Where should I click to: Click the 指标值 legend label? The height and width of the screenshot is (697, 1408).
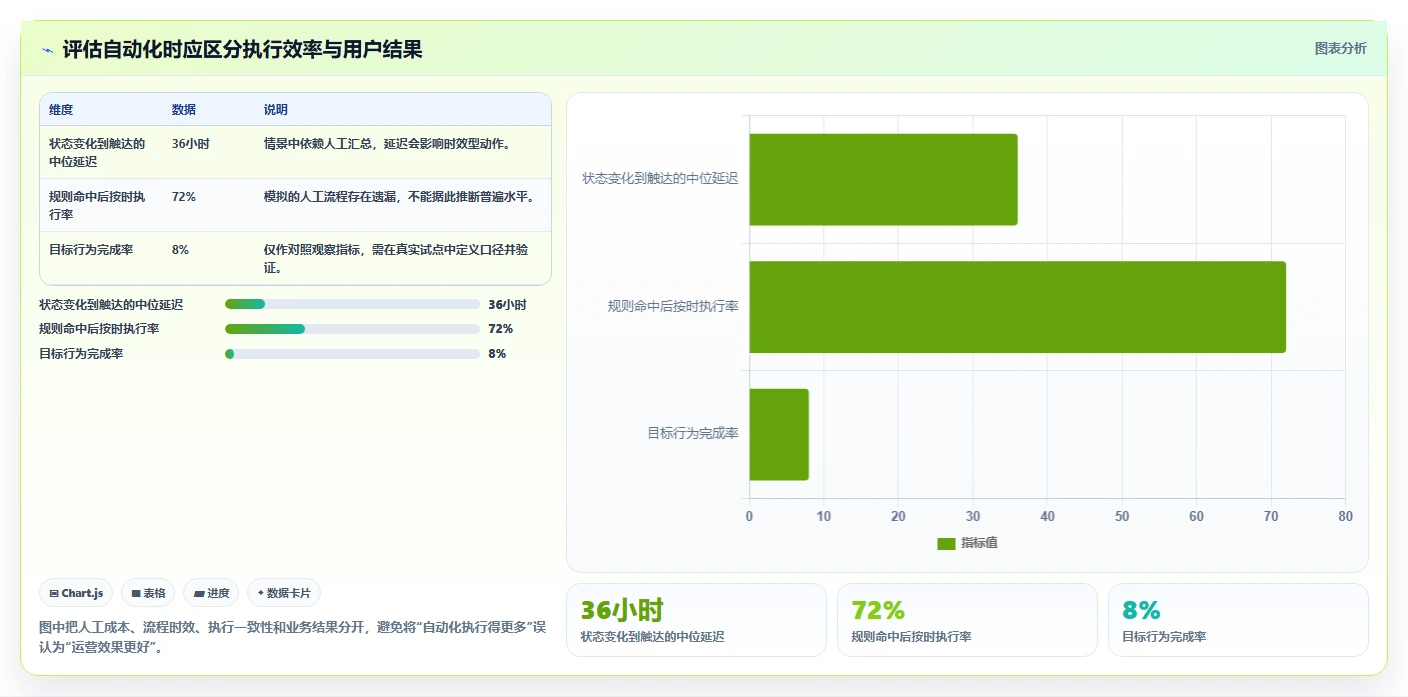pyautogui.click(x=980, y=543)
